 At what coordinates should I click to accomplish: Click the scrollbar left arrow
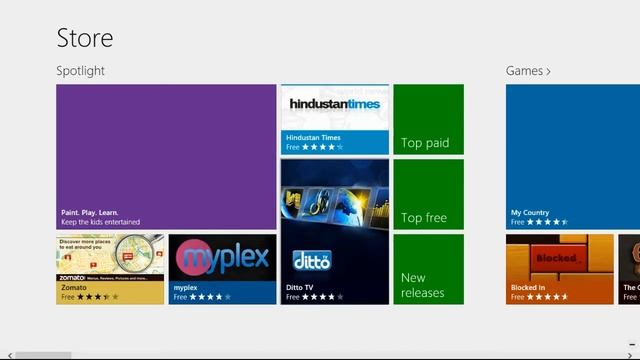pyautogui.click(x=10, y=356)
